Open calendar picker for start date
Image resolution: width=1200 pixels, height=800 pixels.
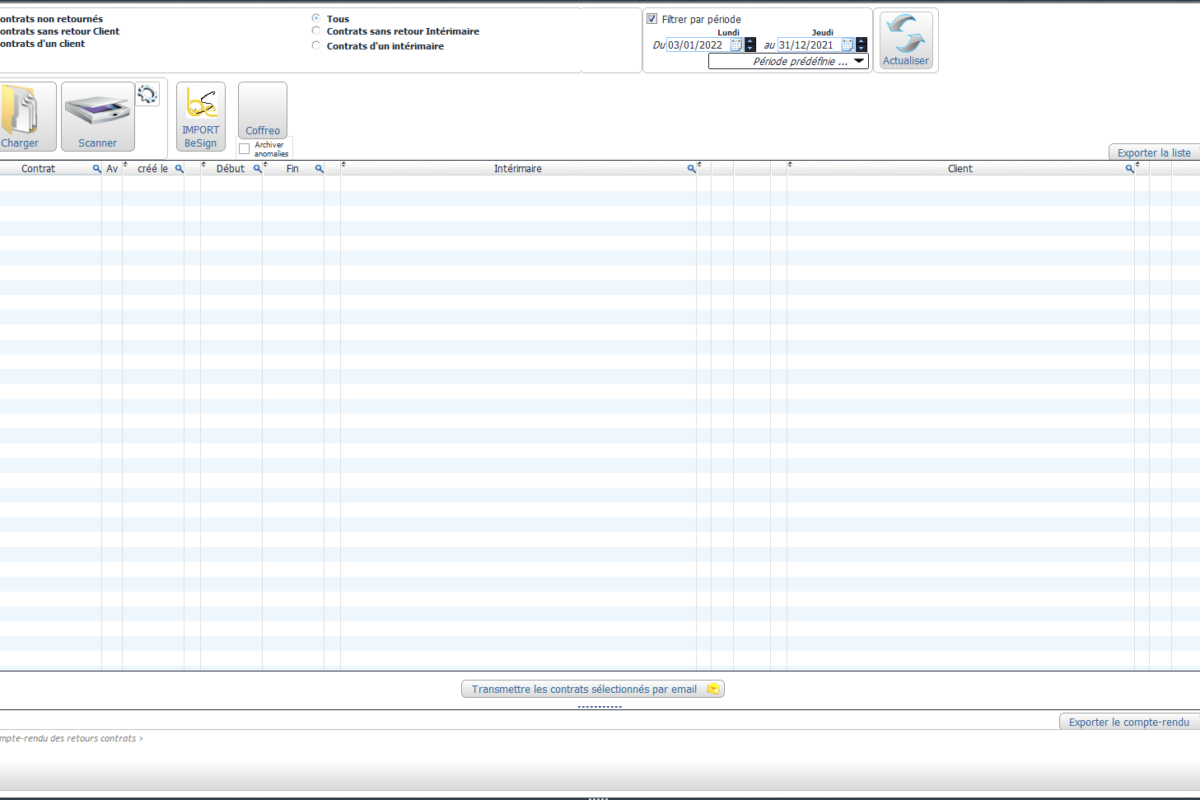coord(736,45)
